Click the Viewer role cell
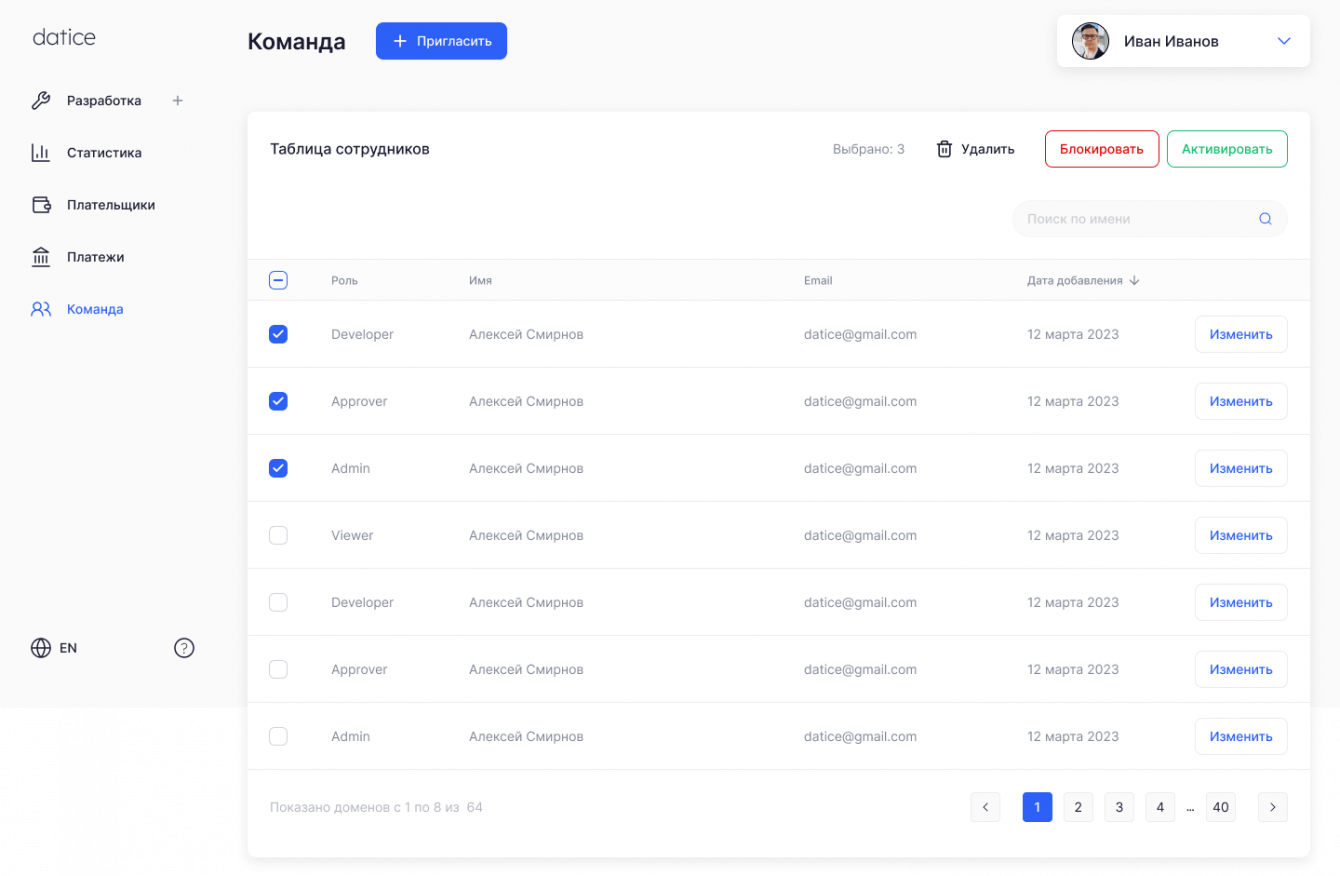The width and height of the screenshot is (1340, 876). click(352, 535)
